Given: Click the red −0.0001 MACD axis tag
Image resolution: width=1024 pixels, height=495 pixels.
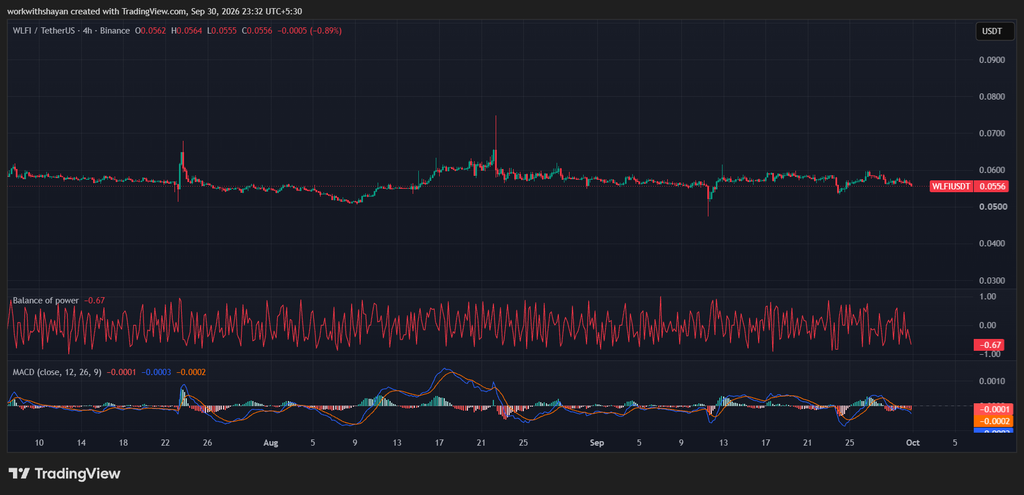Looking at the screenshot, I should tap(991, 409).
